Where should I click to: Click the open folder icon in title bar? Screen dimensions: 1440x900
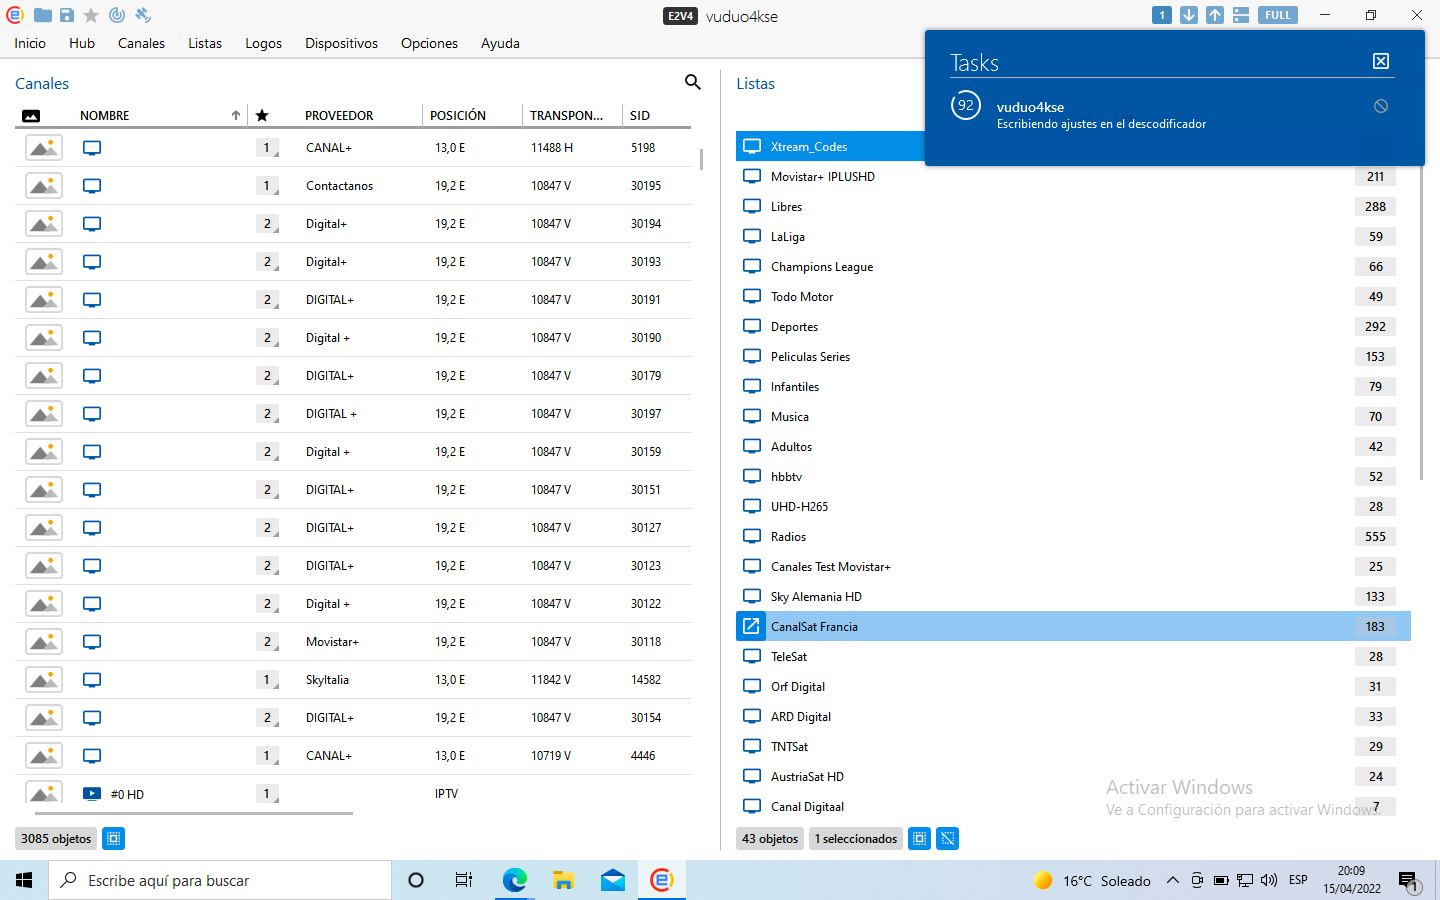tap(43, 15)
